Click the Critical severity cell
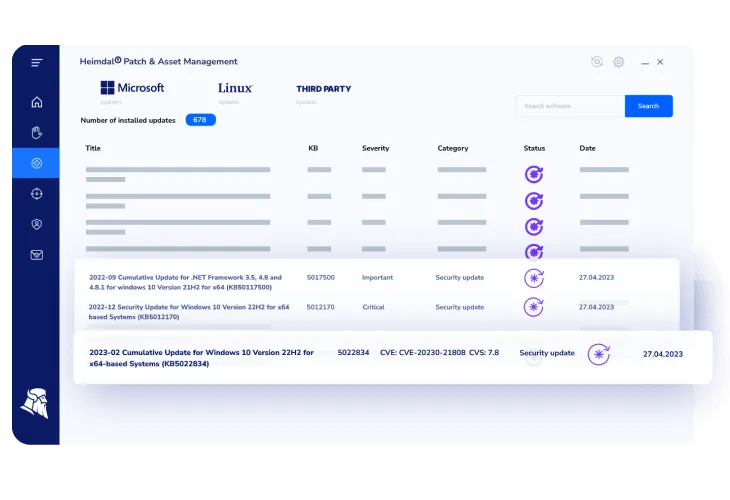 pyautogui.click(x=373, y=307)
